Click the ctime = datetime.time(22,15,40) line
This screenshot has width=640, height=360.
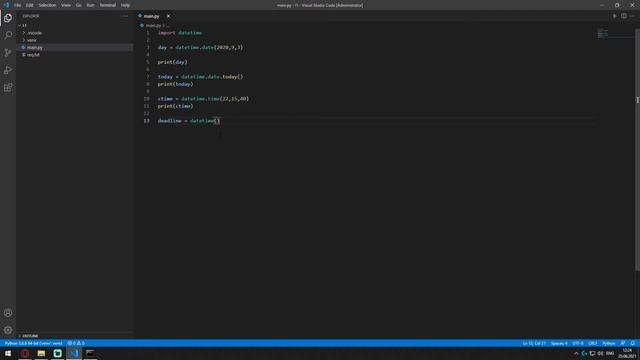[x=203, y=99]
